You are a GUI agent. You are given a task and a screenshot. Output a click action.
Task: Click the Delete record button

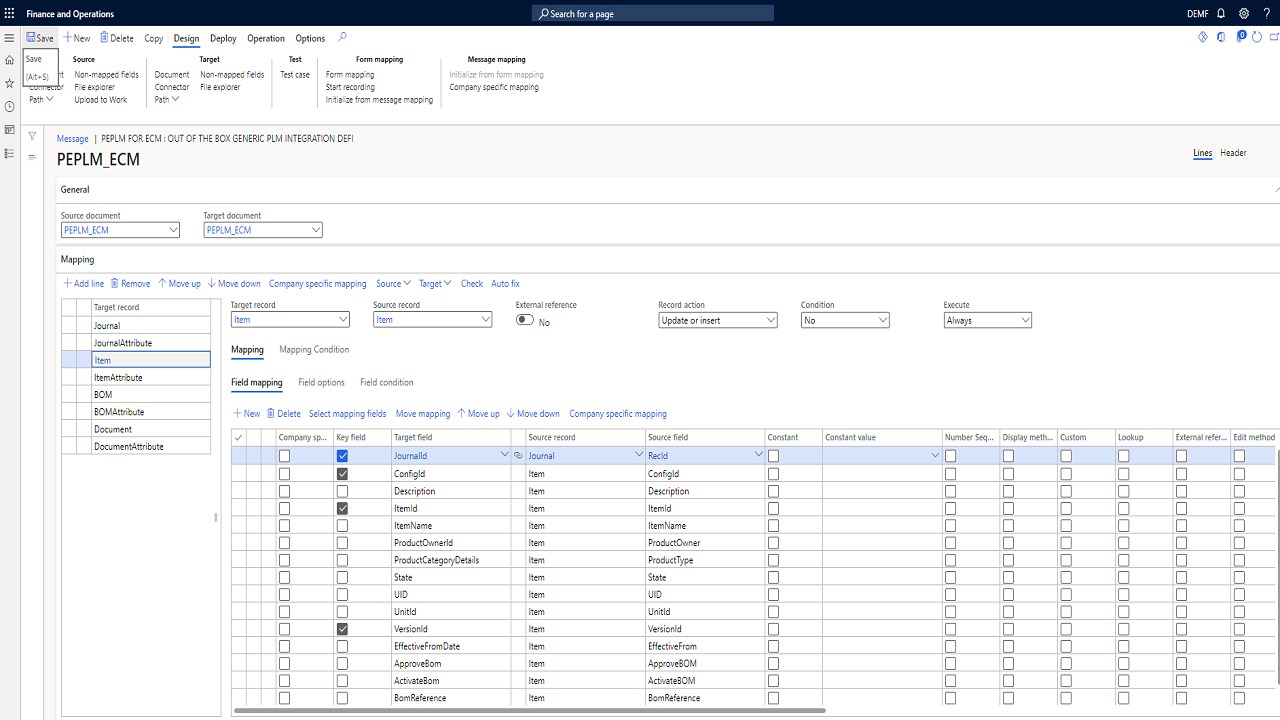(116, 38)
